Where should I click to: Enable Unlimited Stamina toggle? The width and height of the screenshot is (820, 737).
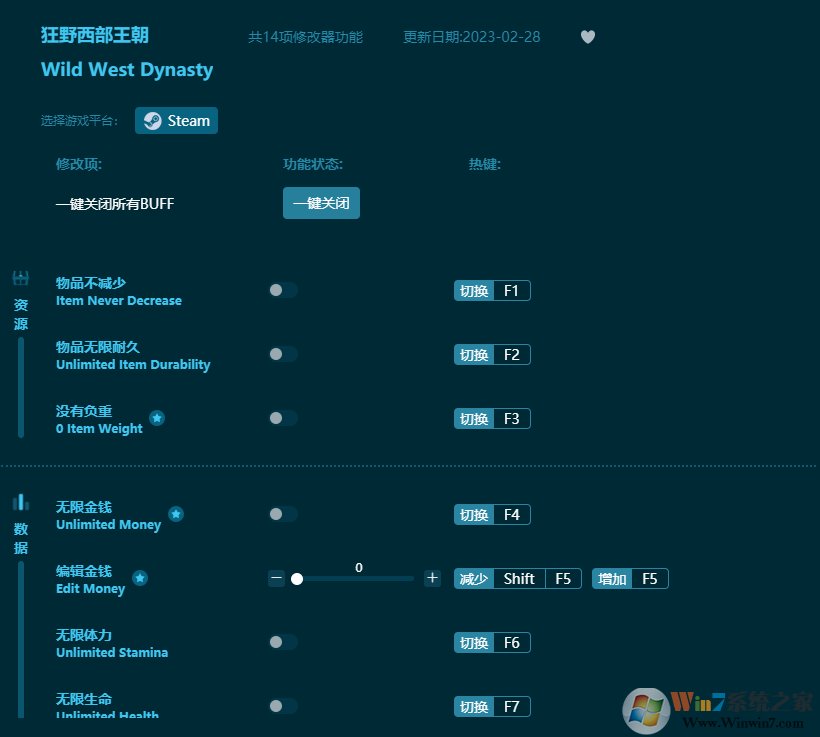coord(283,642)
